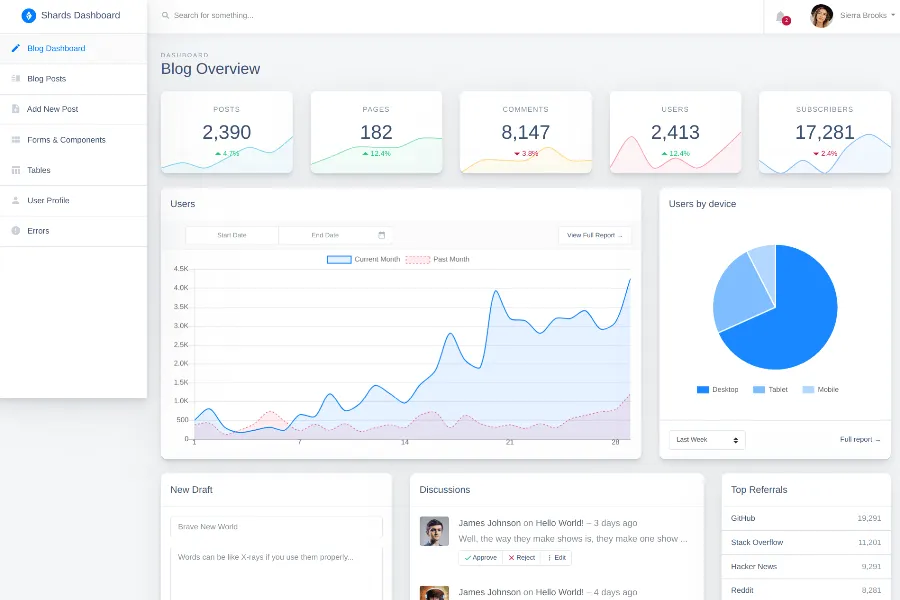900x600 pixels.
Task: Click the User Profile person icon
Action: point(15,200)
